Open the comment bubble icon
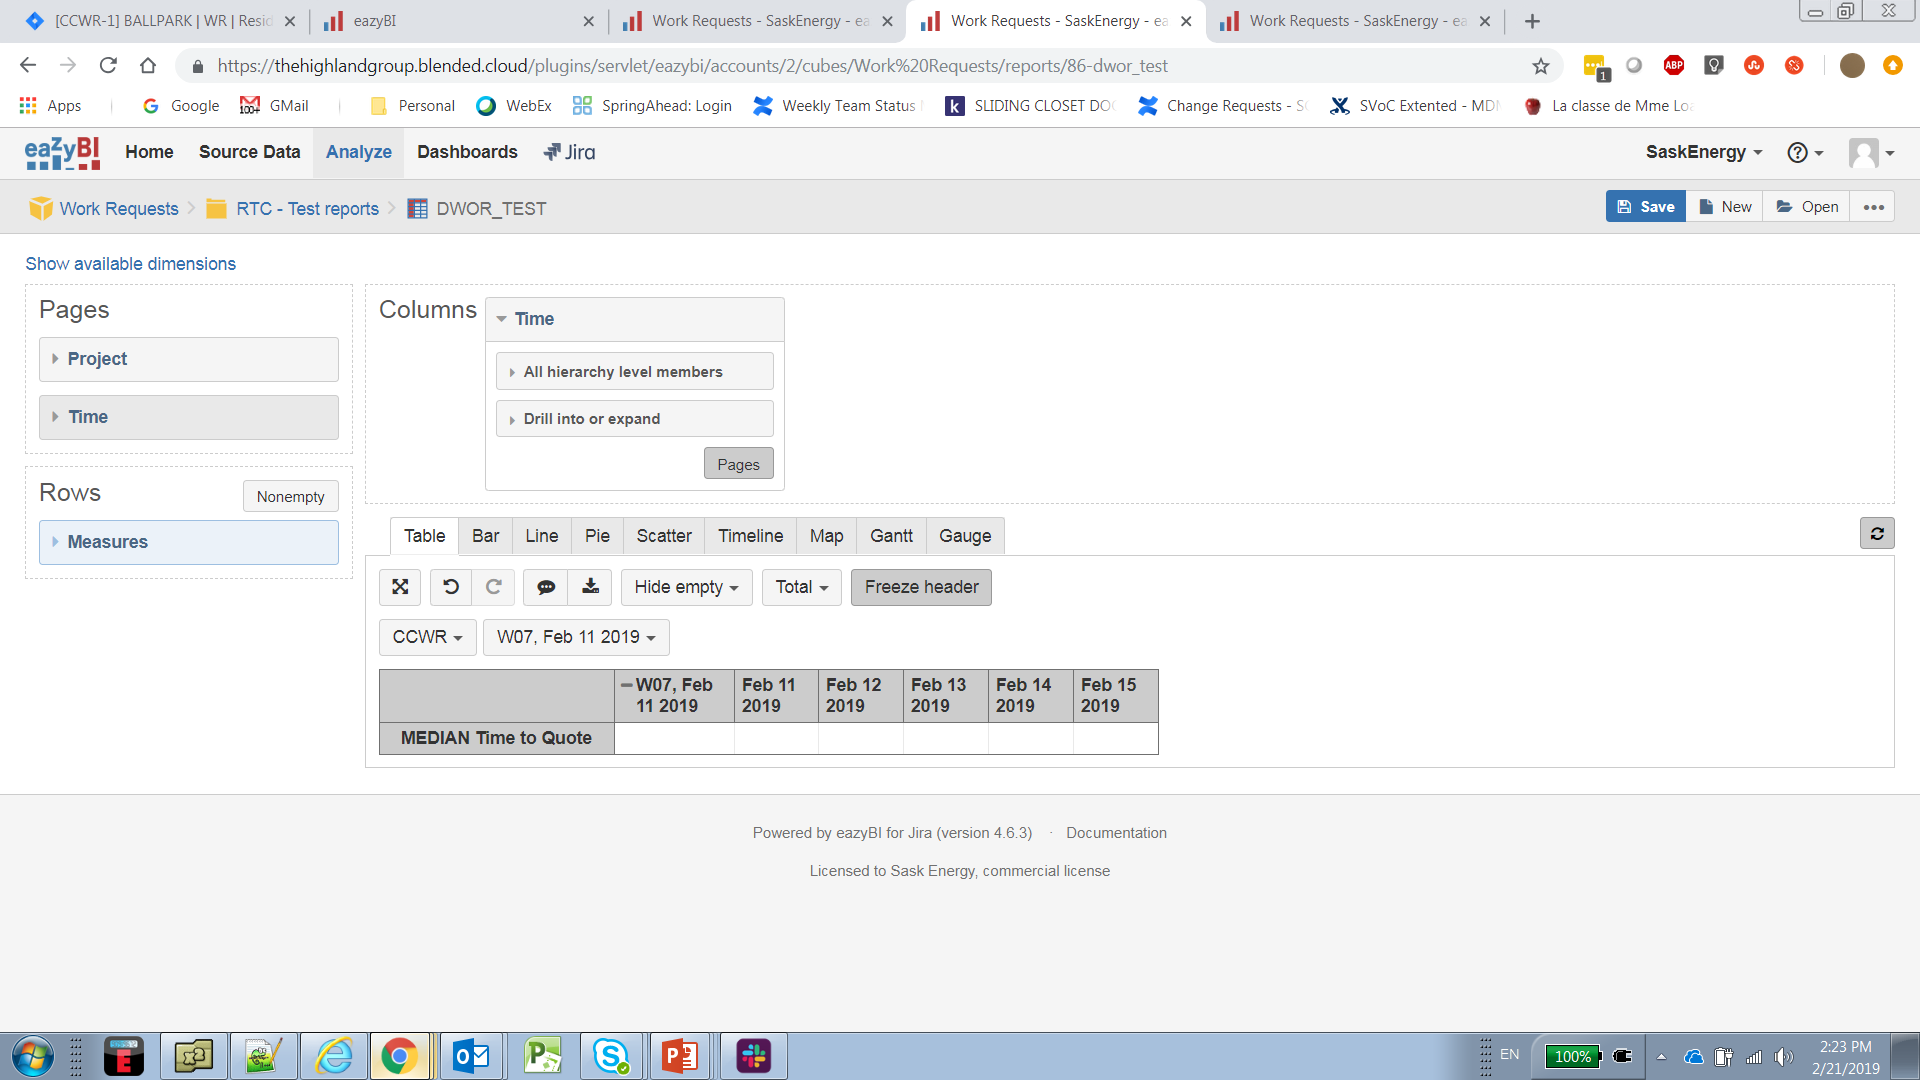The height and width of the screenshot is (1080, 1920). point(546,587)
